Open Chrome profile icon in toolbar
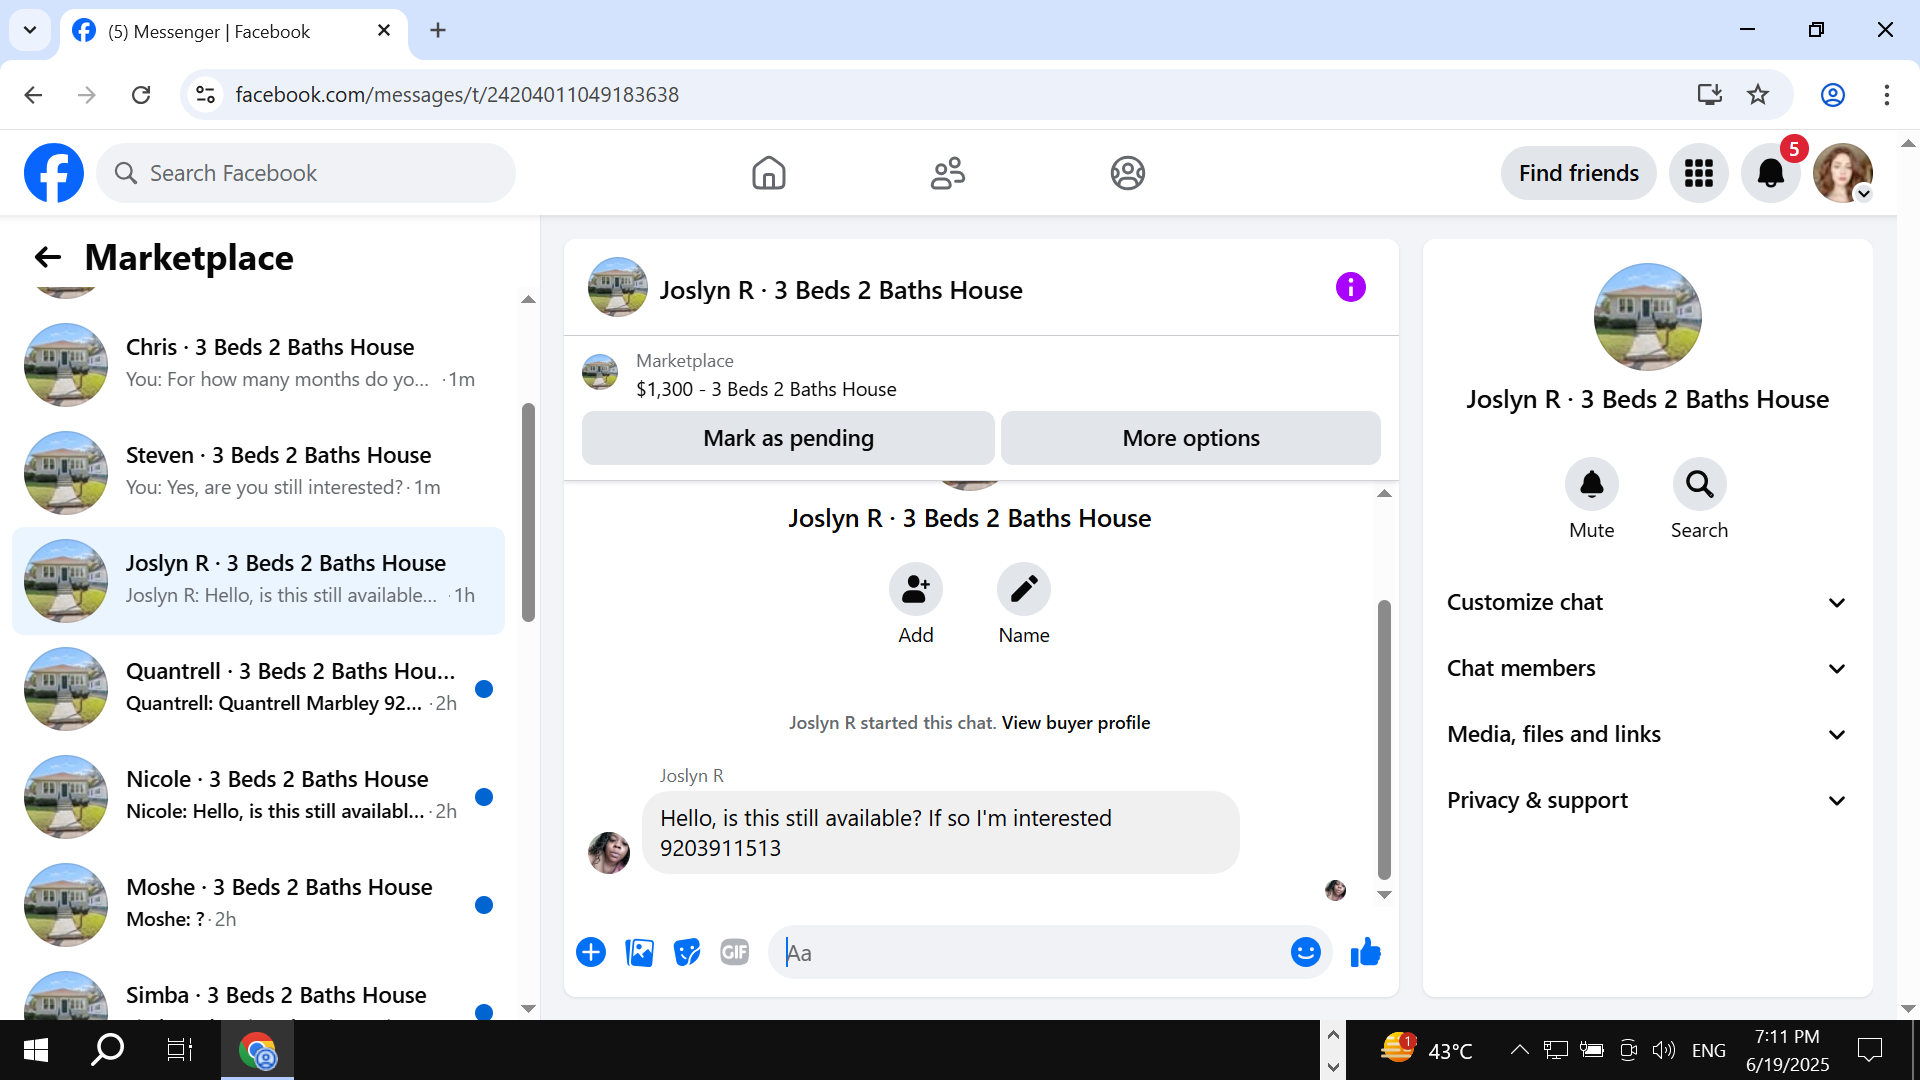 point(1833,95)
